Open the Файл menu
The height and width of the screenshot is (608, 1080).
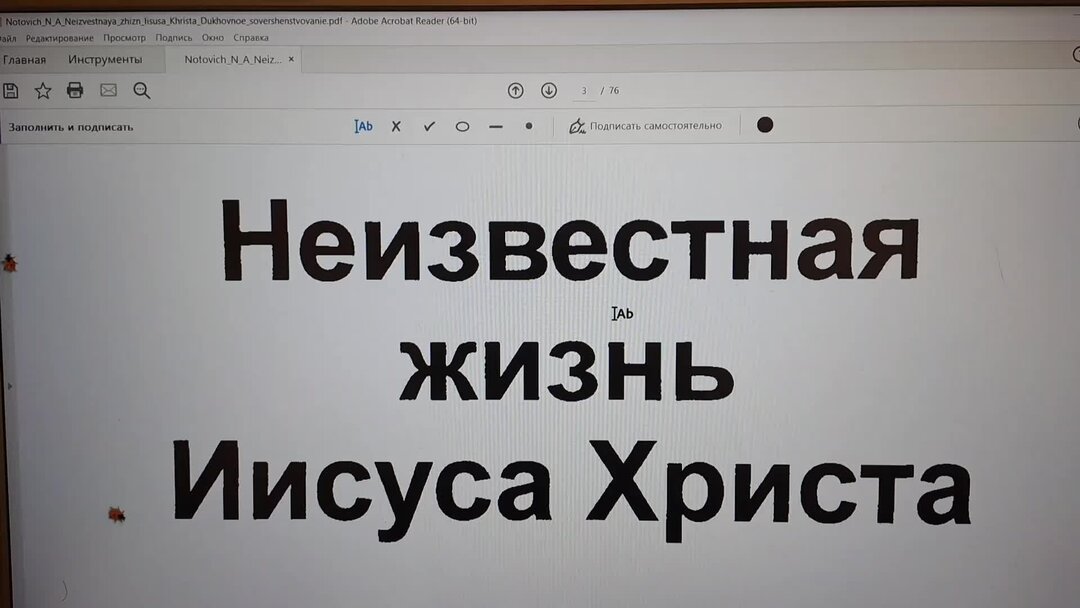(8, 36)
